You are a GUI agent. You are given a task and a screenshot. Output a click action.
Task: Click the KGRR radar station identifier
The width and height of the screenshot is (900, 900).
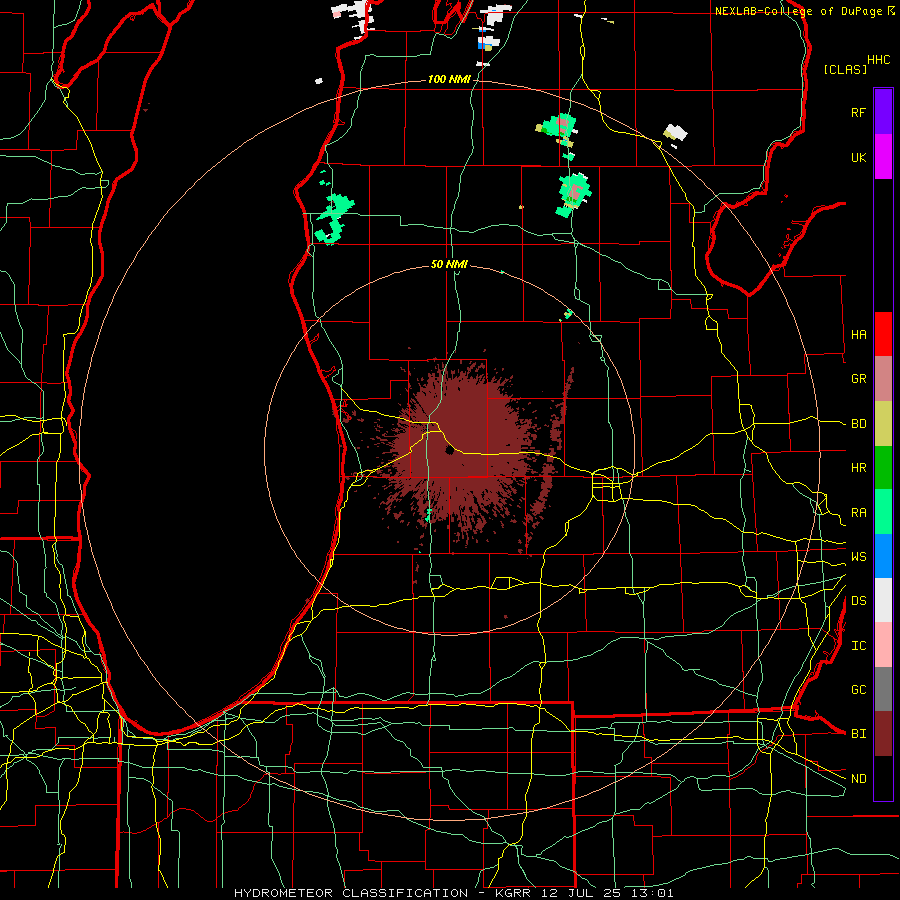click(513, 893)
